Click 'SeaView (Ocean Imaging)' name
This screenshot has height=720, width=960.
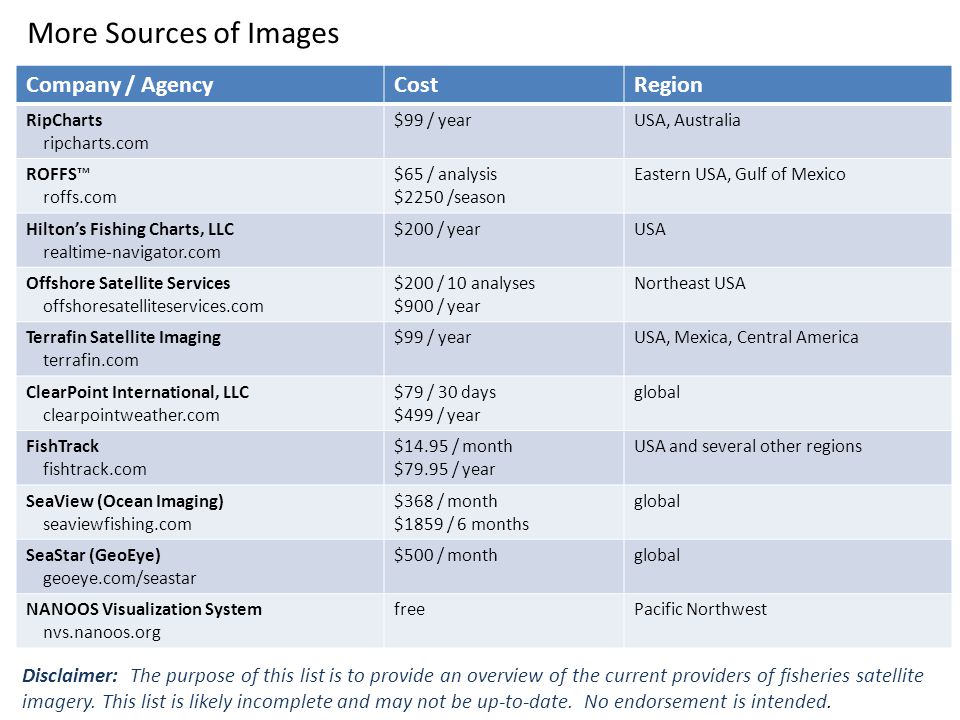(x=124, y=501)
